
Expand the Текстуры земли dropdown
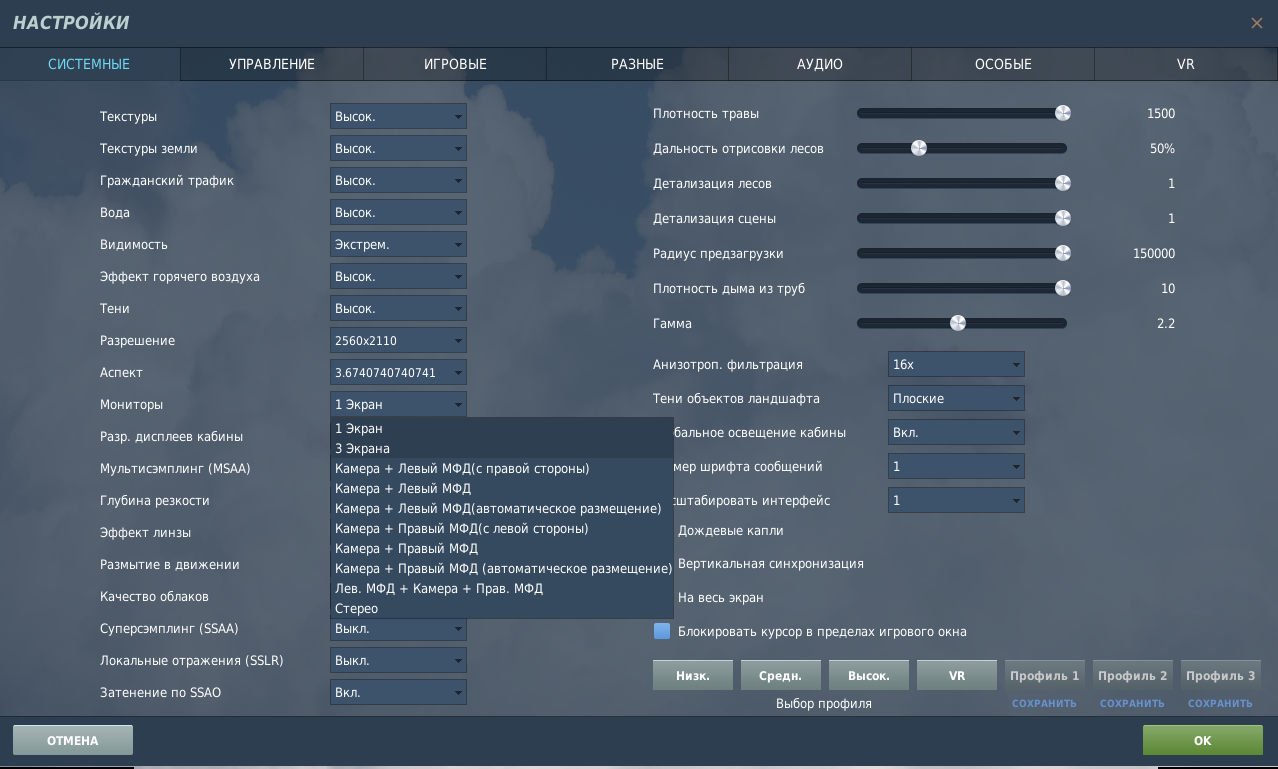pyautogui.click(x=398, y=148)
